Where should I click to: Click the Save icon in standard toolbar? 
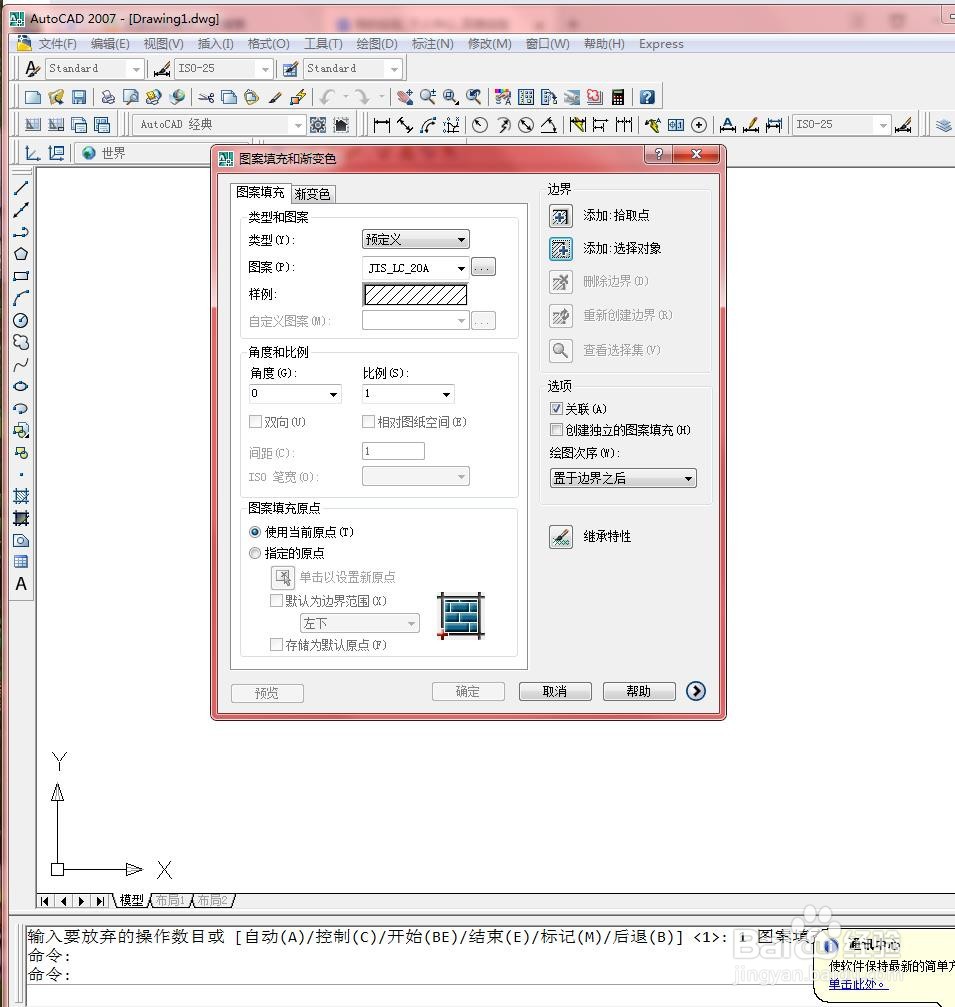pos(79,97)
